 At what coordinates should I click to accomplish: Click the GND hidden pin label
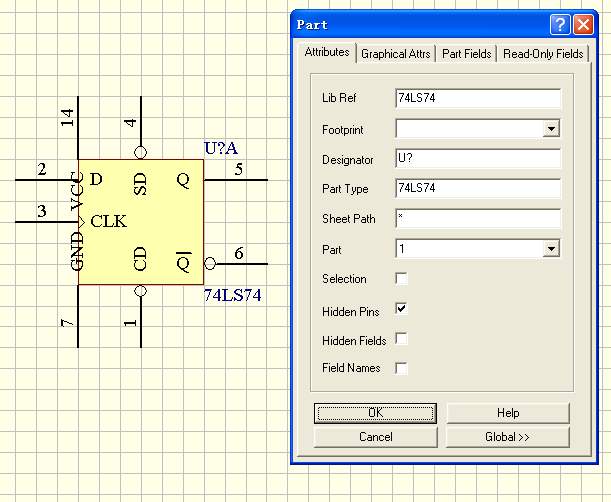coord(77,251)
